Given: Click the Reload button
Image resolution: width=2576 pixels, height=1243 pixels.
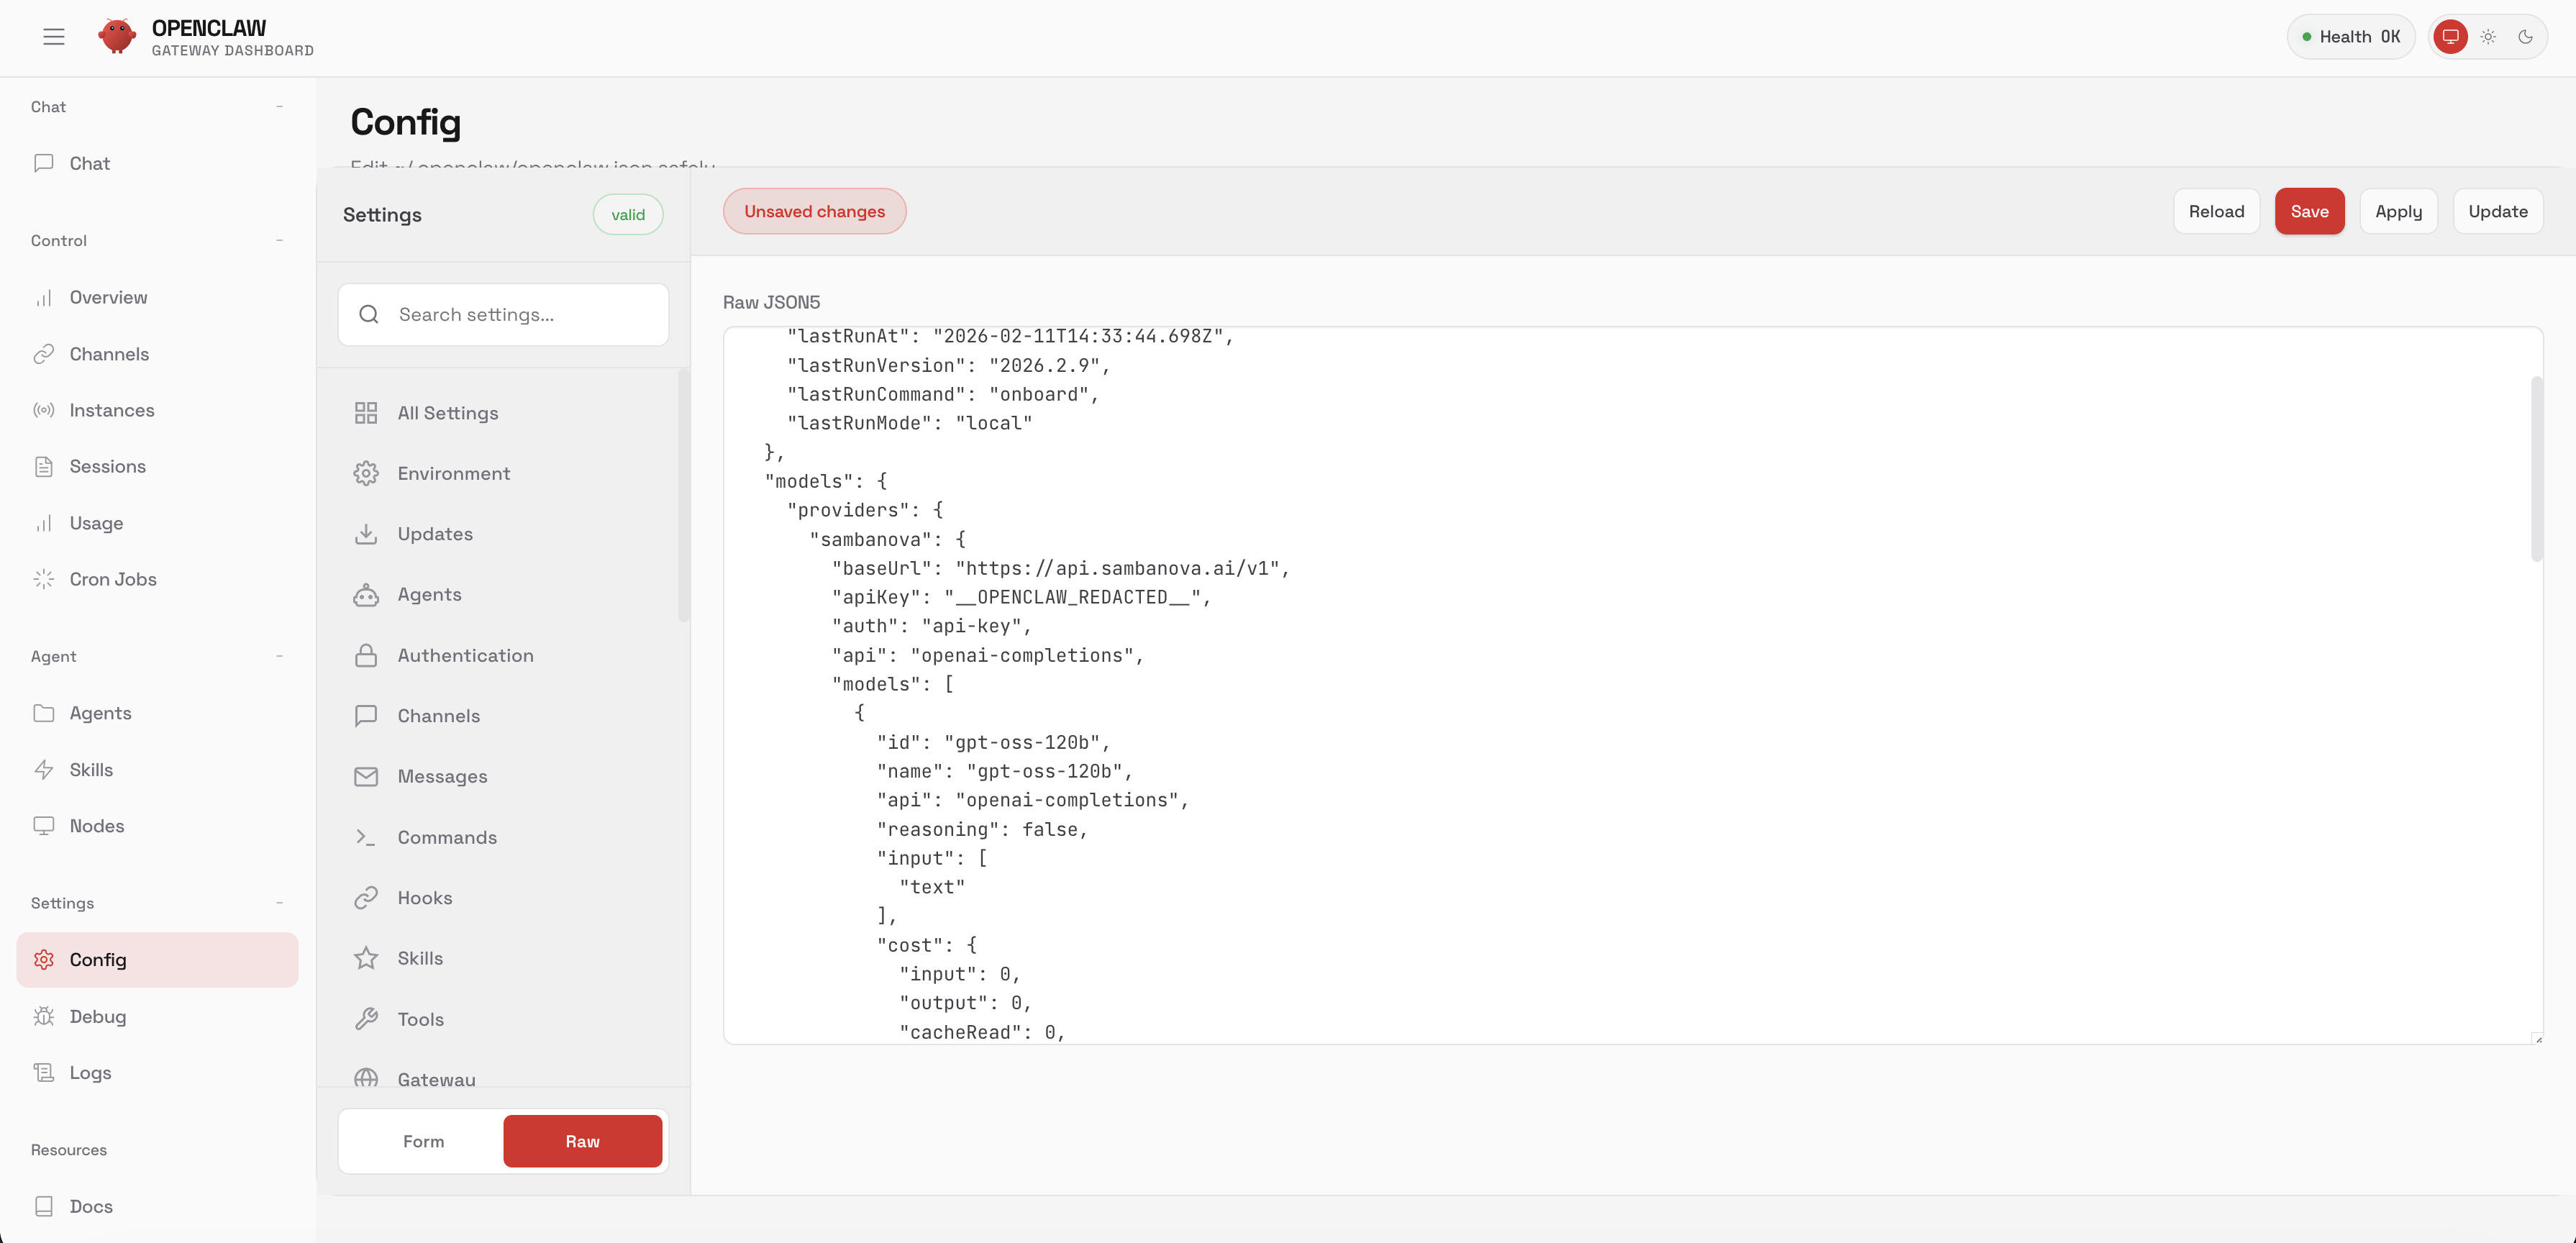Looking at the screenshot, I should 2216,211.
